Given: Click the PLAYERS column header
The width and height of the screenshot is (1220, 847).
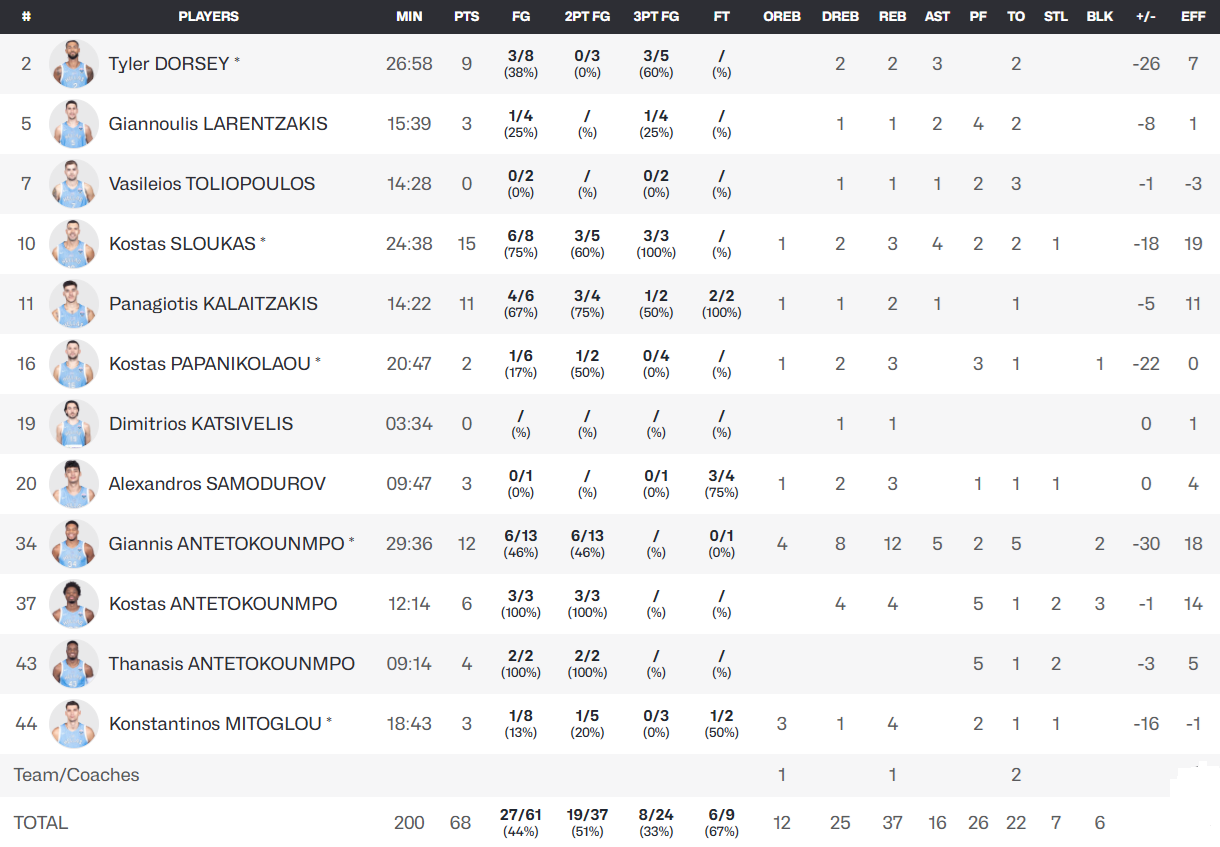Looking at the screenshot, I should pyautogui.click(x=208, y=17).
